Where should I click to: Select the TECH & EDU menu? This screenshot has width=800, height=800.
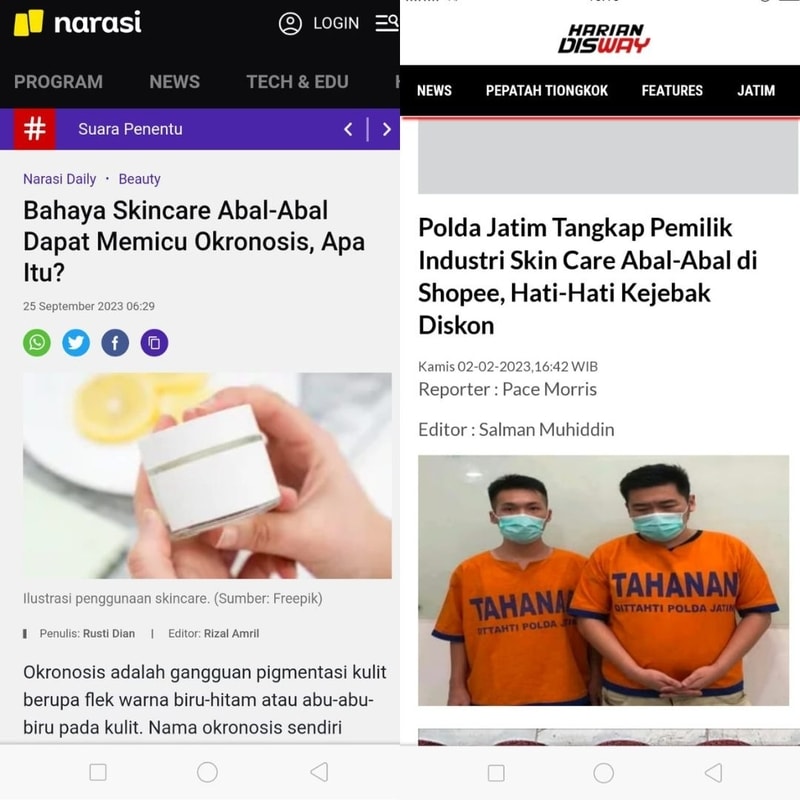coord(297,82)
